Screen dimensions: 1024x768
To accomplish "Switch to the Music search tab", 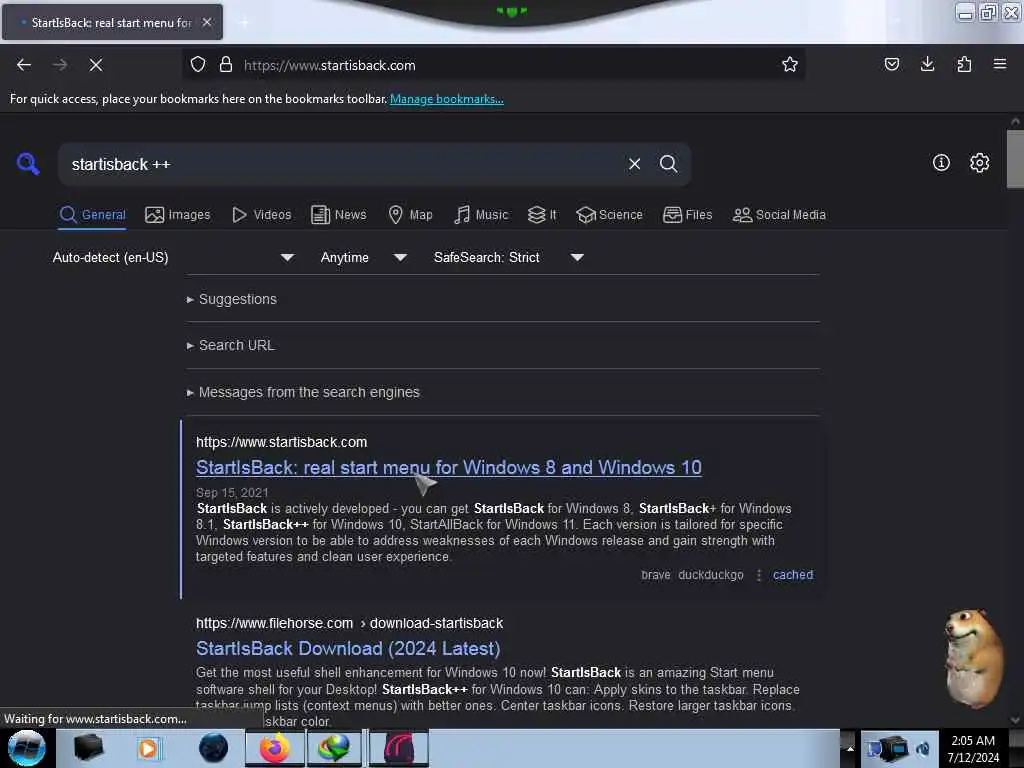I will (x=481, y=215).
